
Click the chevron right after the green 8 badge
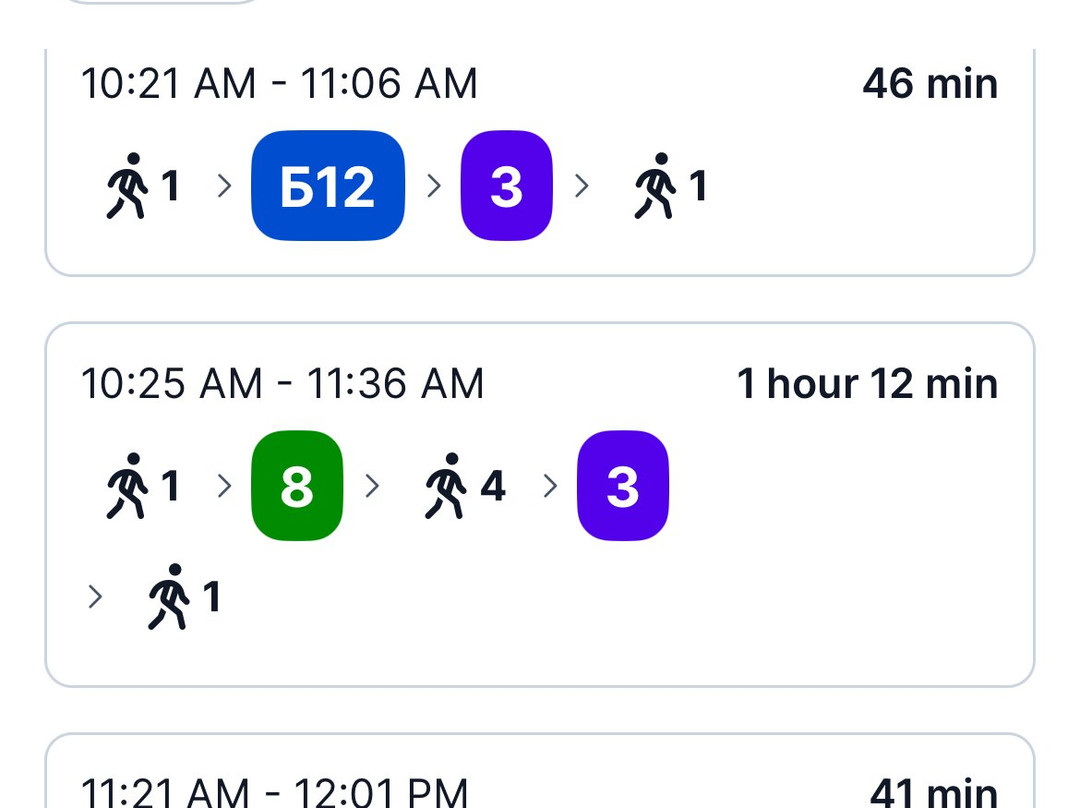point(372,486)
